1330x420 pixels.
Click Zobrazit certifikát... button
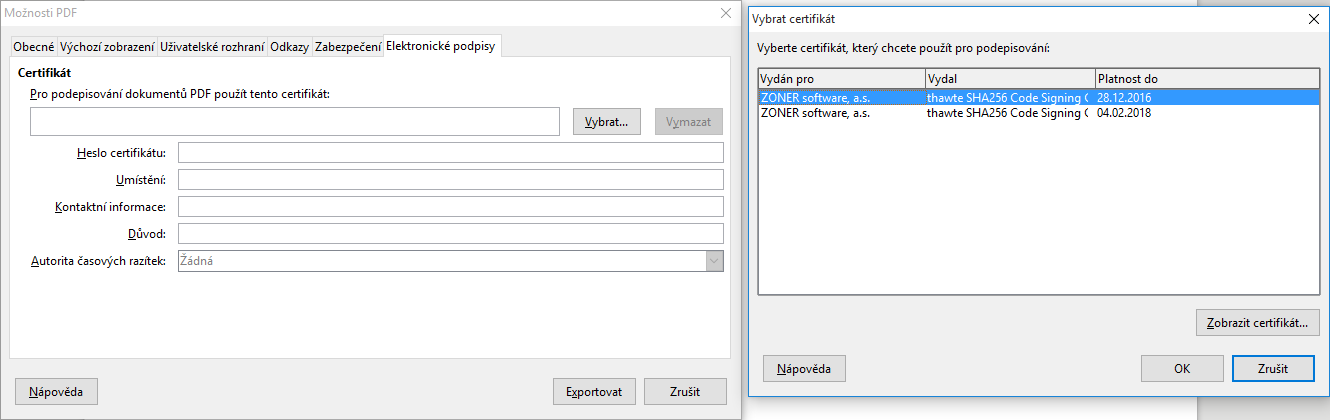(1258, 323)
